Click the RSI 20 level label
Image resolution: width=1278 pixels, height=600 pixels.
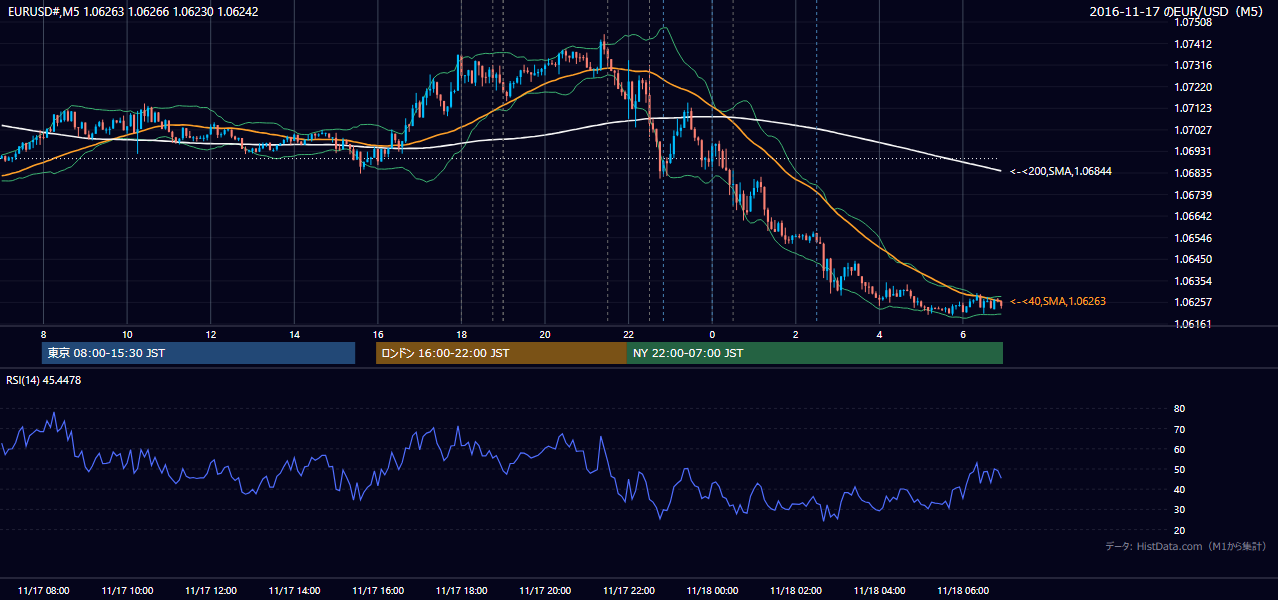pyautogui.click(x=1179, y=530)
